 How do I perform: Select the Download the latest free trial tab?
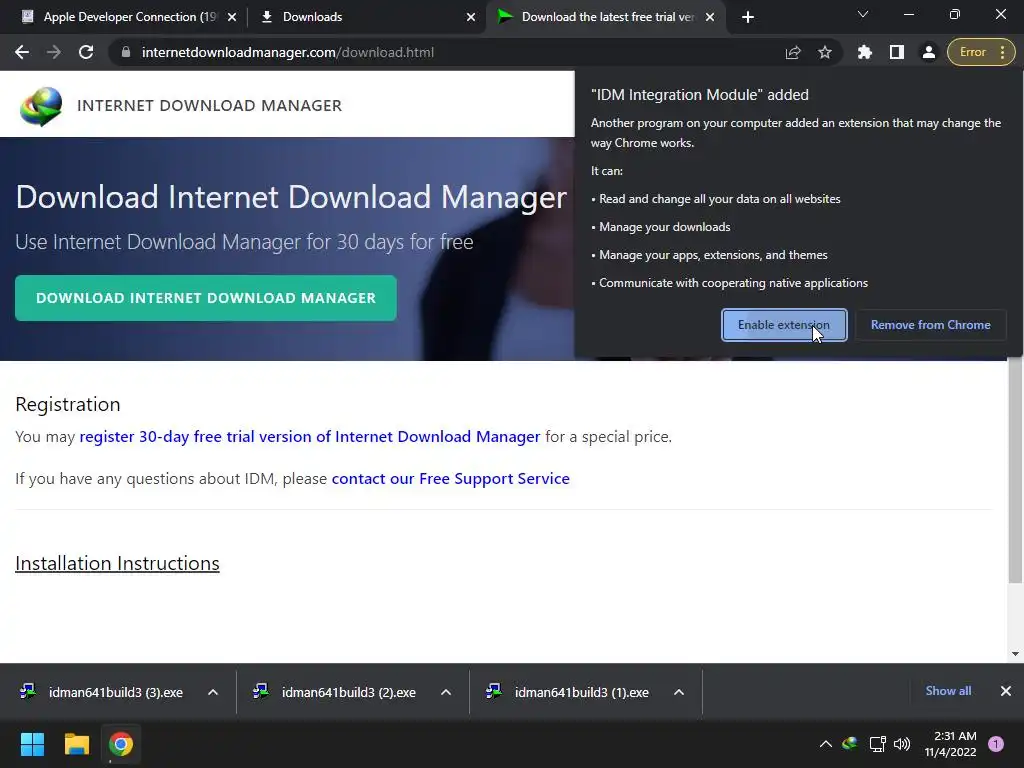click(x=606, y=17)
